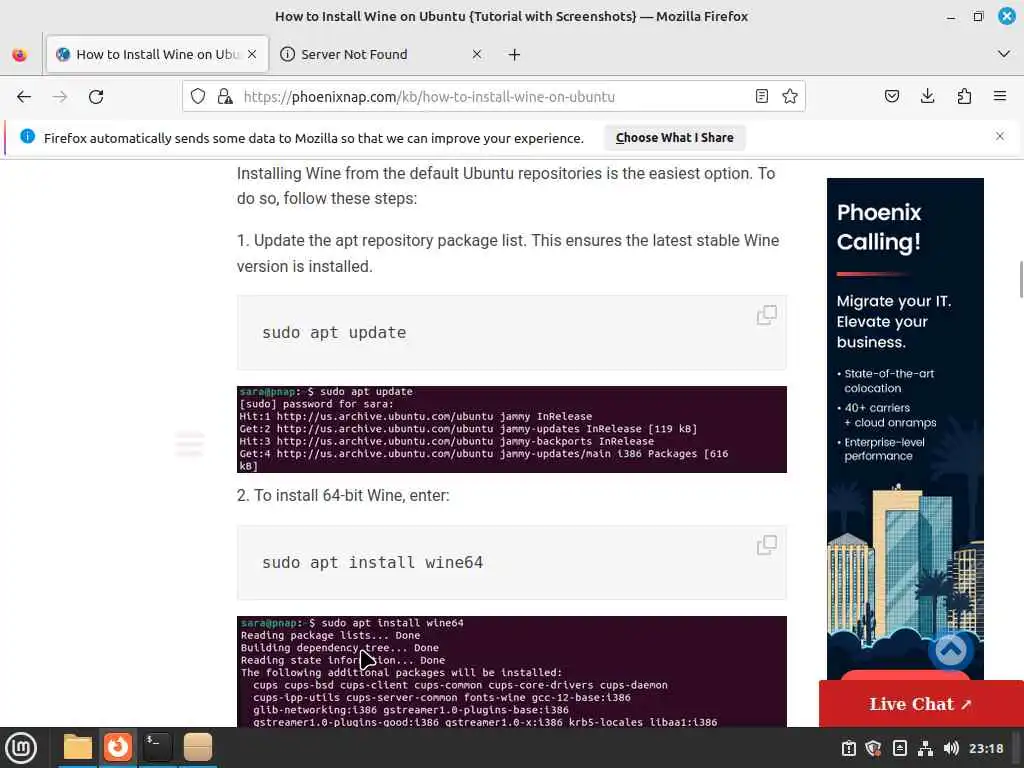The image size is (1024, 768).
Task: Click text '2. To install 64-bit Wine, enter:'
Action: click(343, 495)
